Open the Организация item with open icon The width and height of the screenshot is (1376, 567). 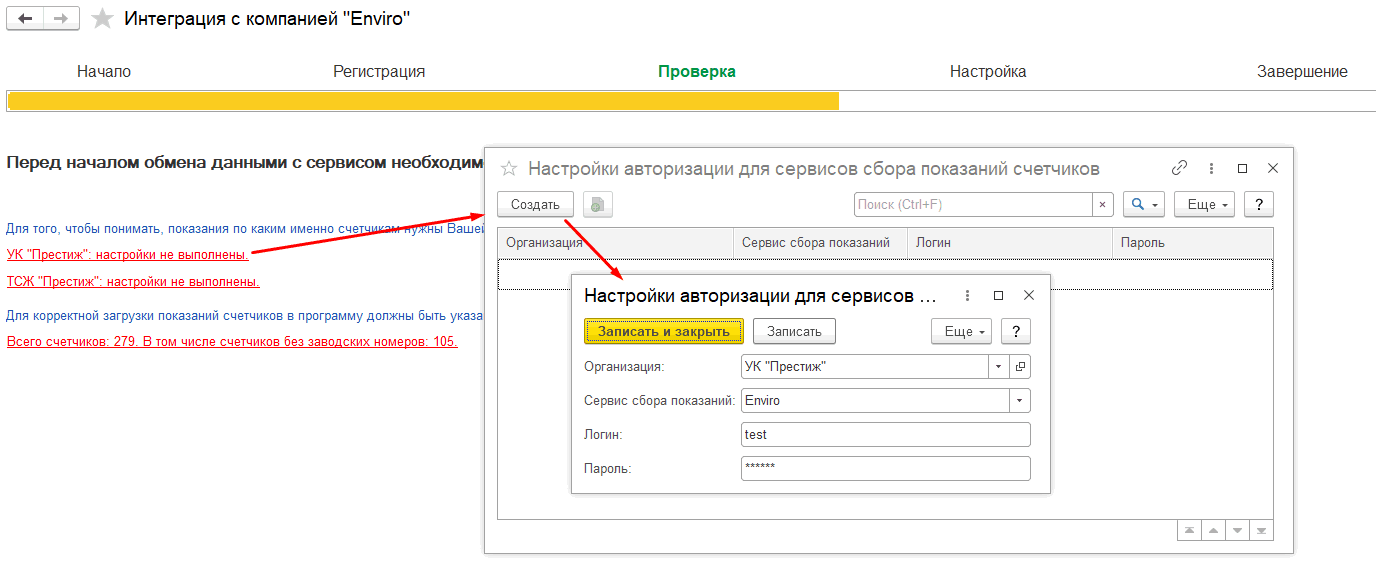click(x=1020, y=367)
